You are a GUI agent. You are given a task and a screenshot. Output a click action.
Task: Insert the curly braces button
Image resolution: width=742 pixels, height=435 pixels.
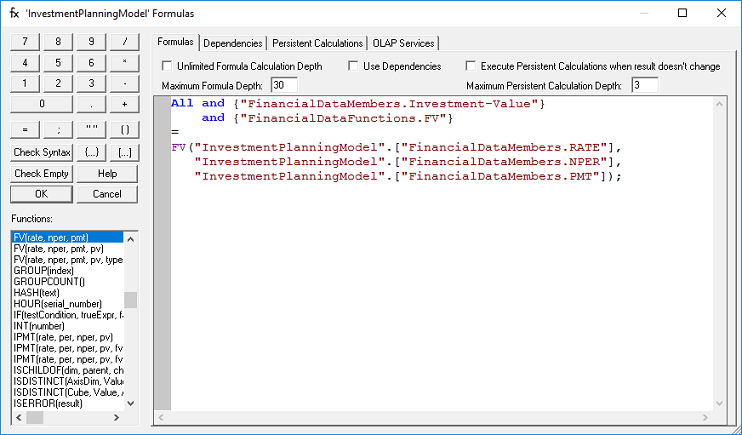tap(91, 152)
